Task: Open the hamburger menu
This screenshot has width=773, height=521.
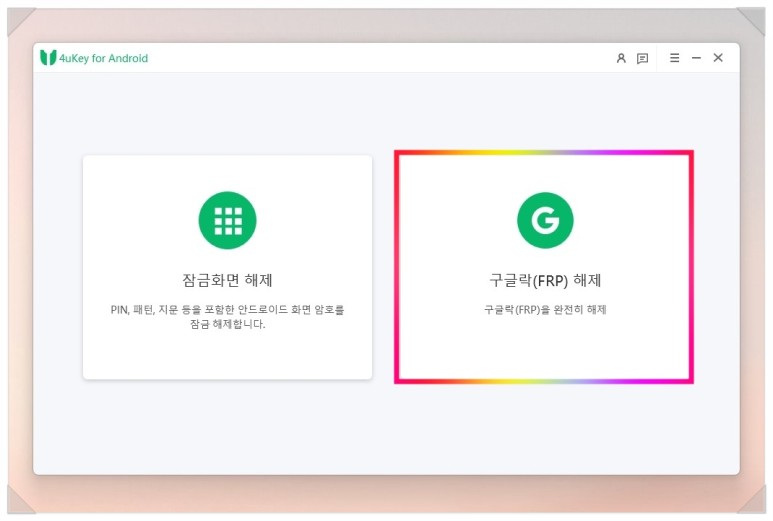Action: pyautogui.click(x=674, y=58)
